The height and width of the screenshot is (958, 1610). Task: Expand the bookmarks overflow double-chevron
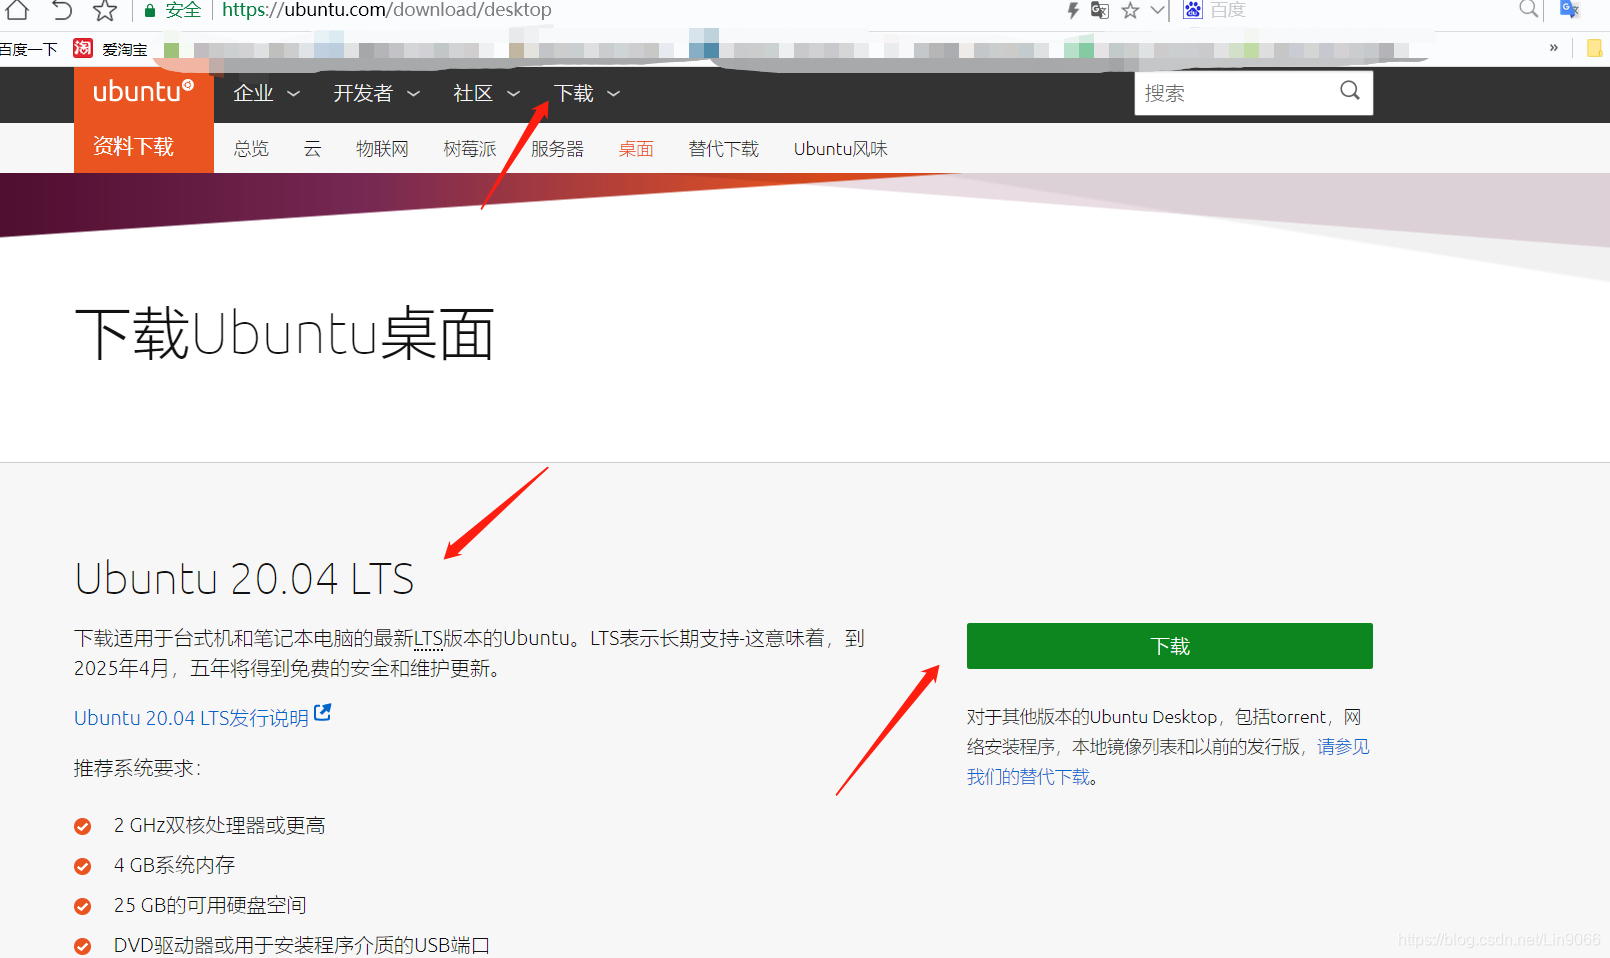1554,47
